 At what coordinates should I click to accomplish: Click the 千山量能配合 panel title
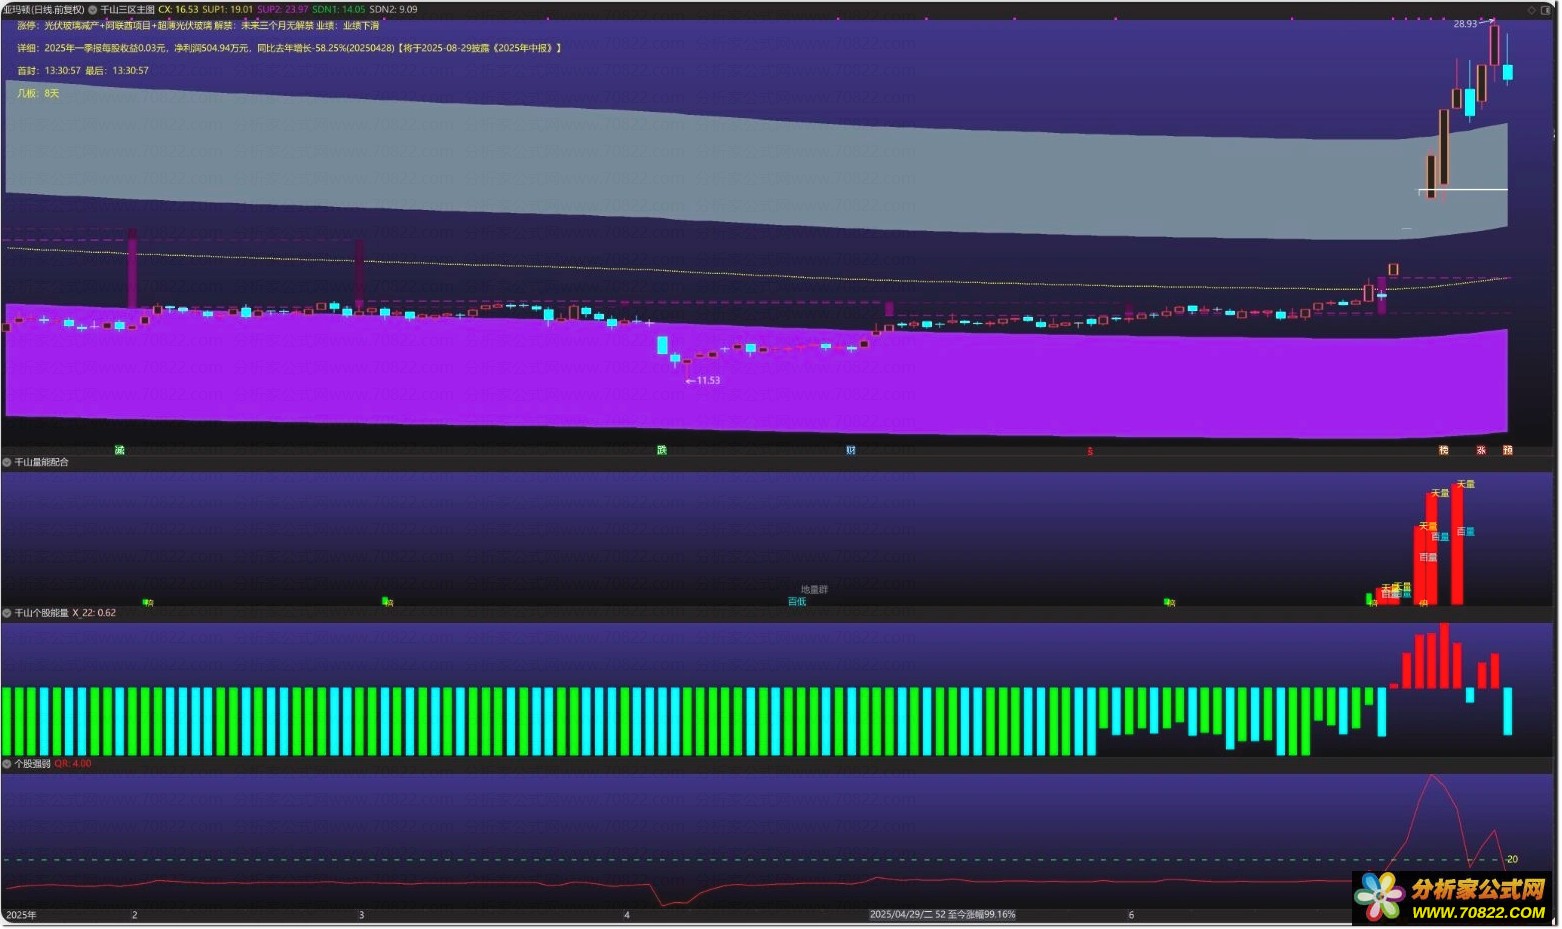pyautogui.click(x=42, y=463)
